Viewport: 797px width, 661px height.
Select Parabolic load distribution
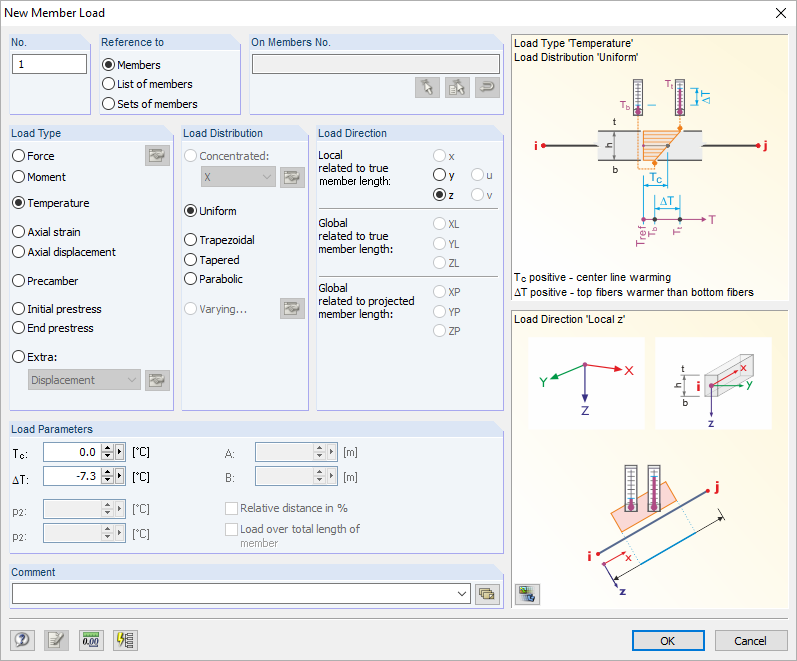[x=213, y=279]
